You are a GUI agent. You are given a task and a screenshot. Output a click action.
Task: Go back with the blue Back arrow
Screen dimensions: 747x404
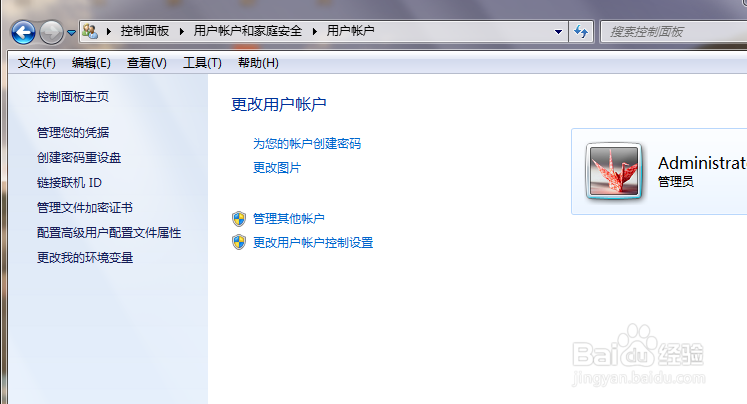click(x=23, y=32)
